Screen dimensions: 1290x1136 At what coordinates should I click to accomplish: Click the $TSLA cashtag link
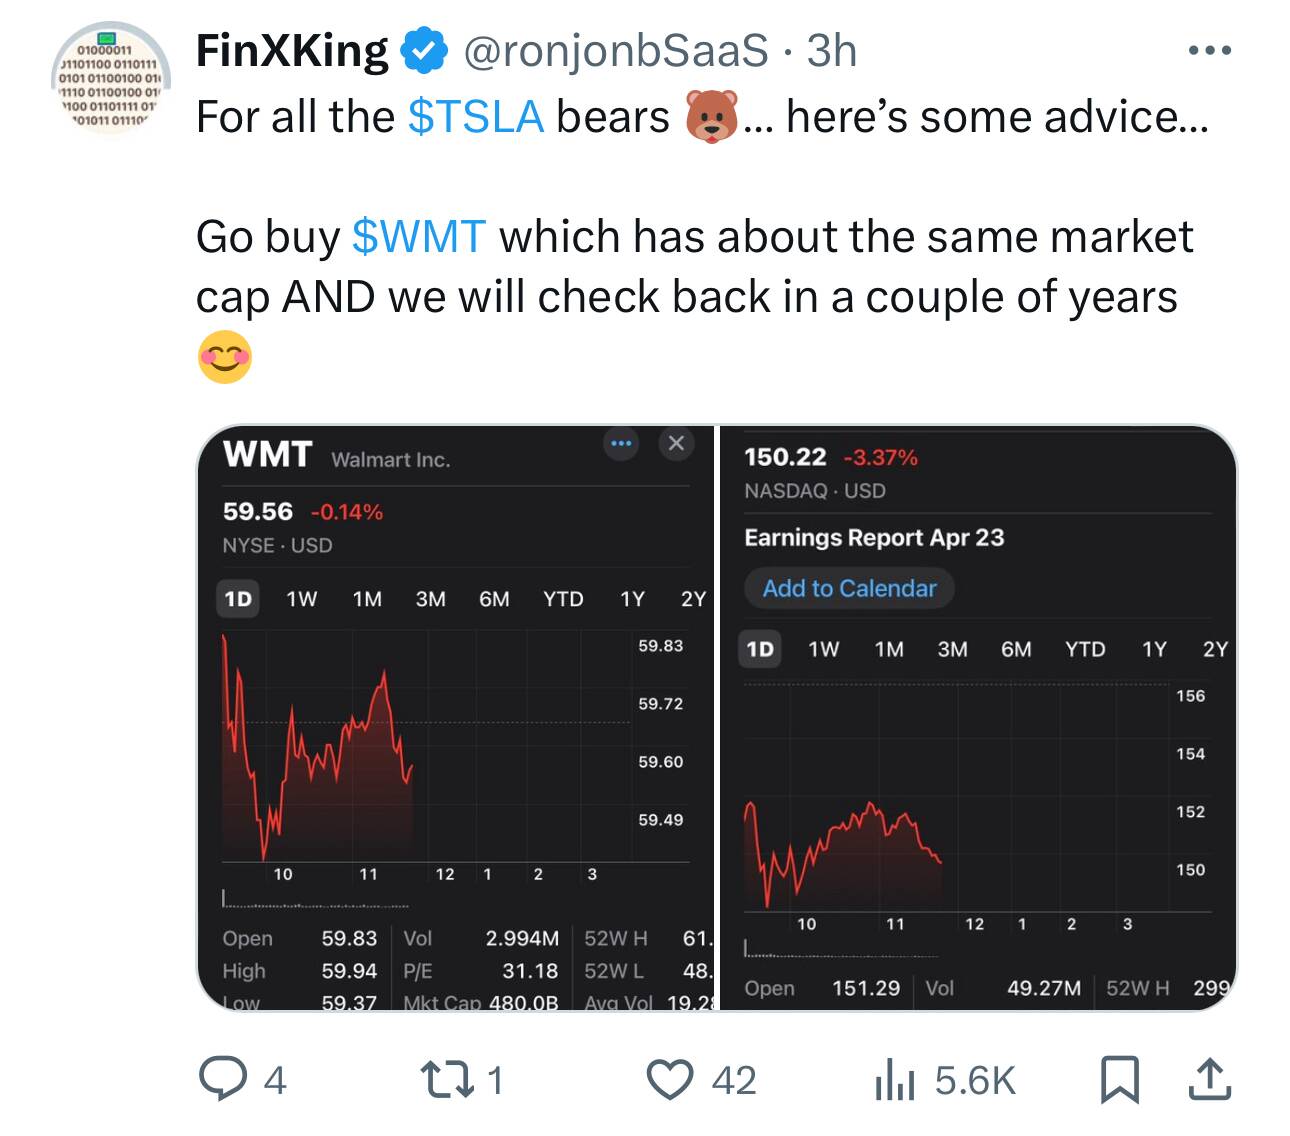pos(476,117)
